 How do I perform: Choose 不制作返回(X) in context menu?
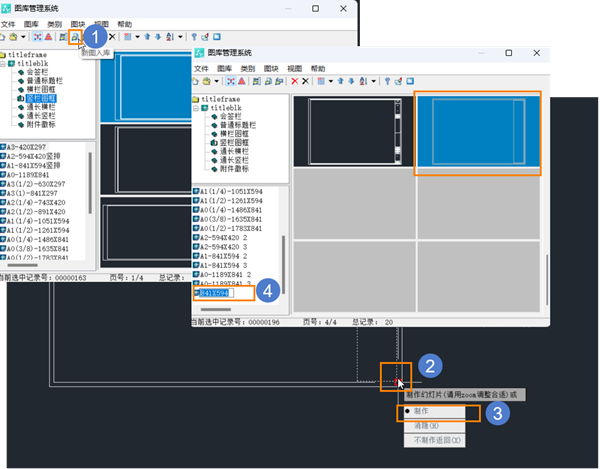coord(435,440)
